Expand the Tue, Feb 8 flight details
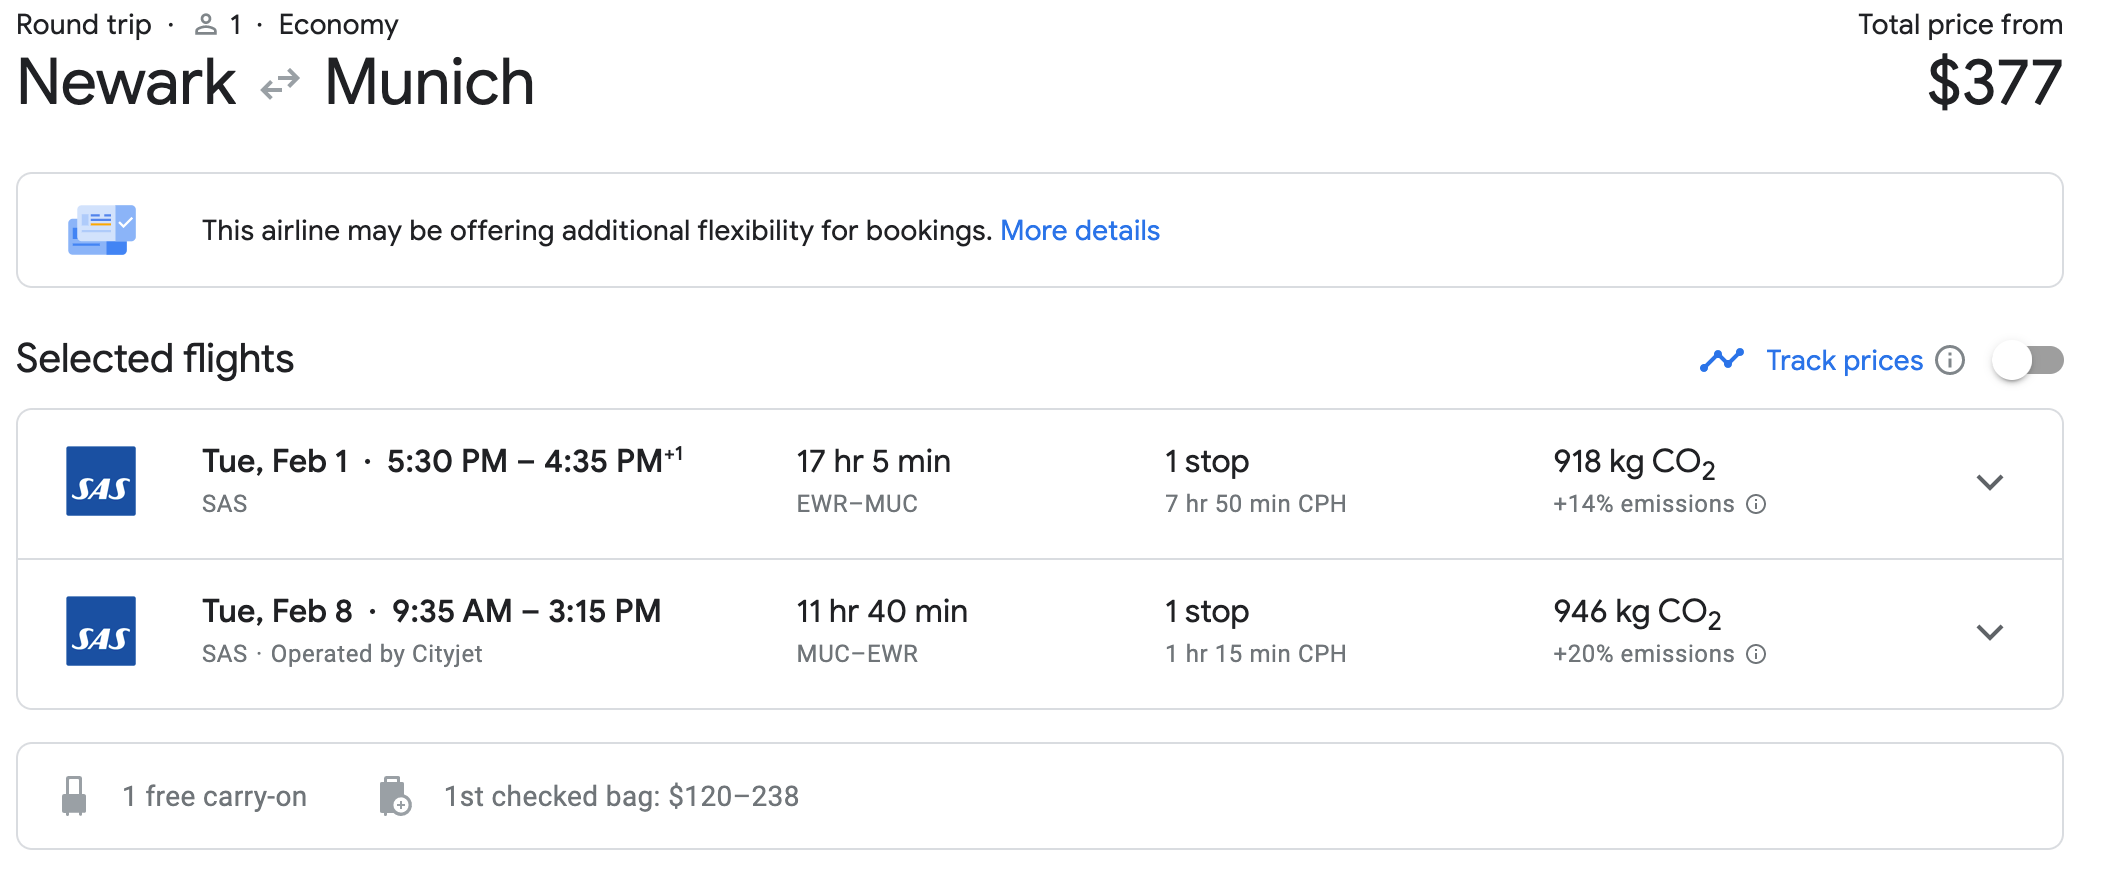Viewport: 2110px width, 872px height. point(1989,632)
